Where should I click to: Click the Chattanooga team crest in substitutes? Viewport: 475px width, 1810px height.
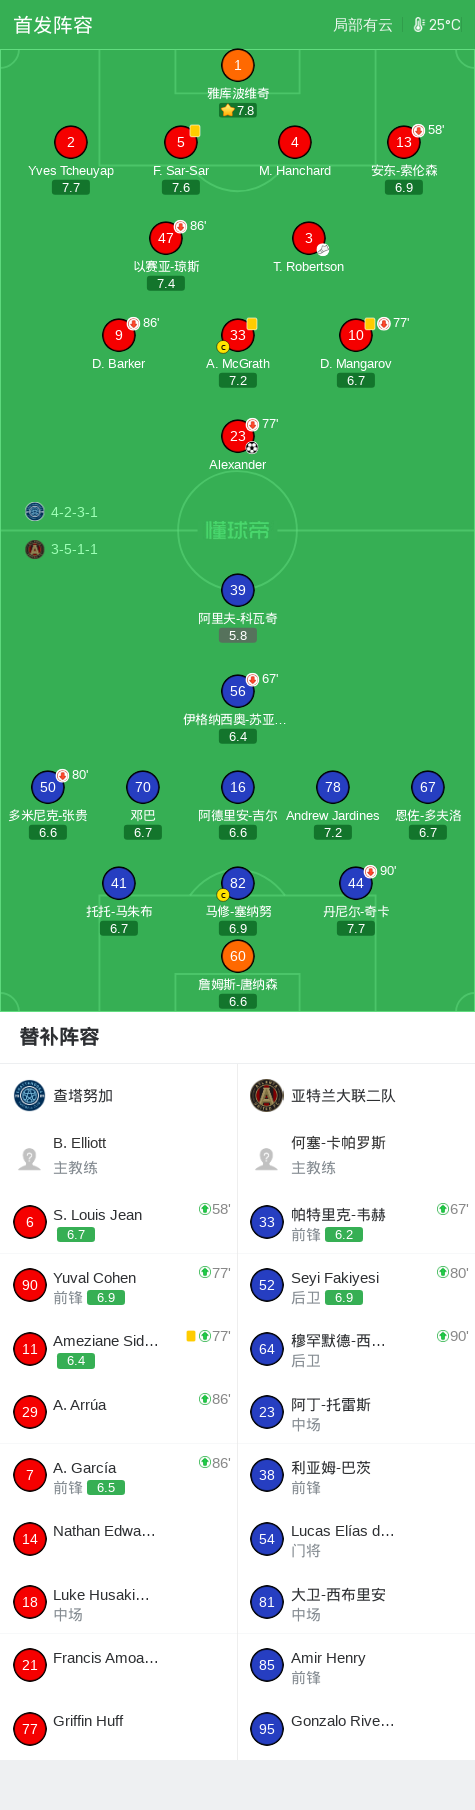click(30, 1096)
